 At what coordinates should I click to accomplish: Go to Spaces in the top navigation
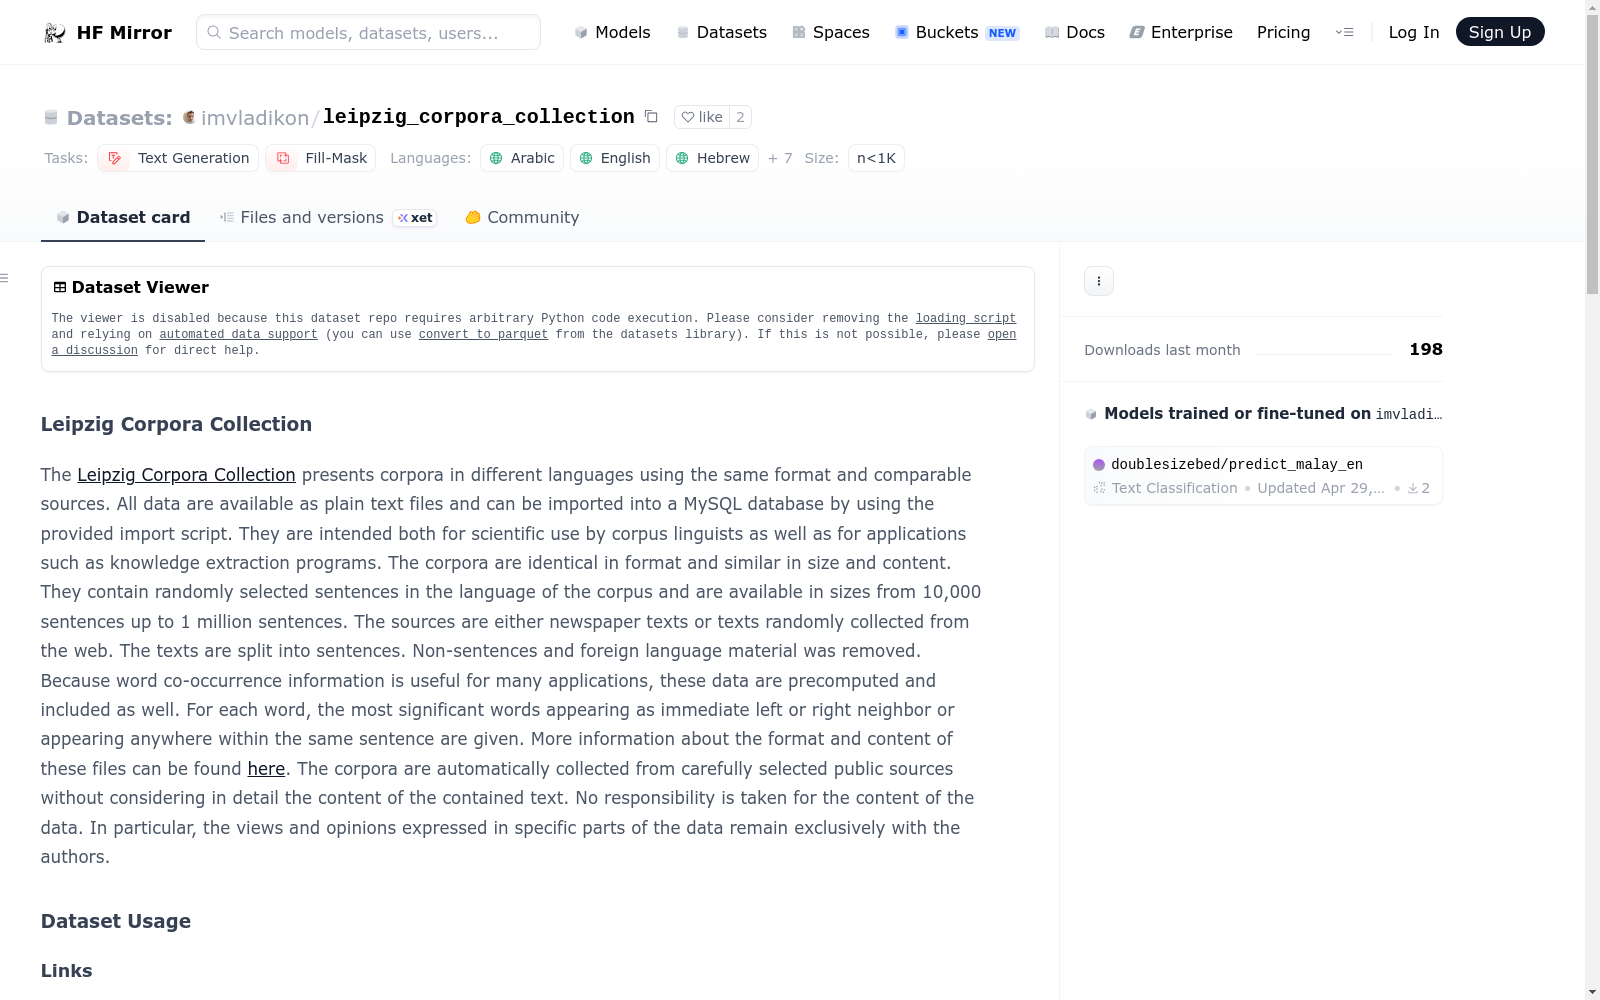pyautogui.click(x=831, y=33)
